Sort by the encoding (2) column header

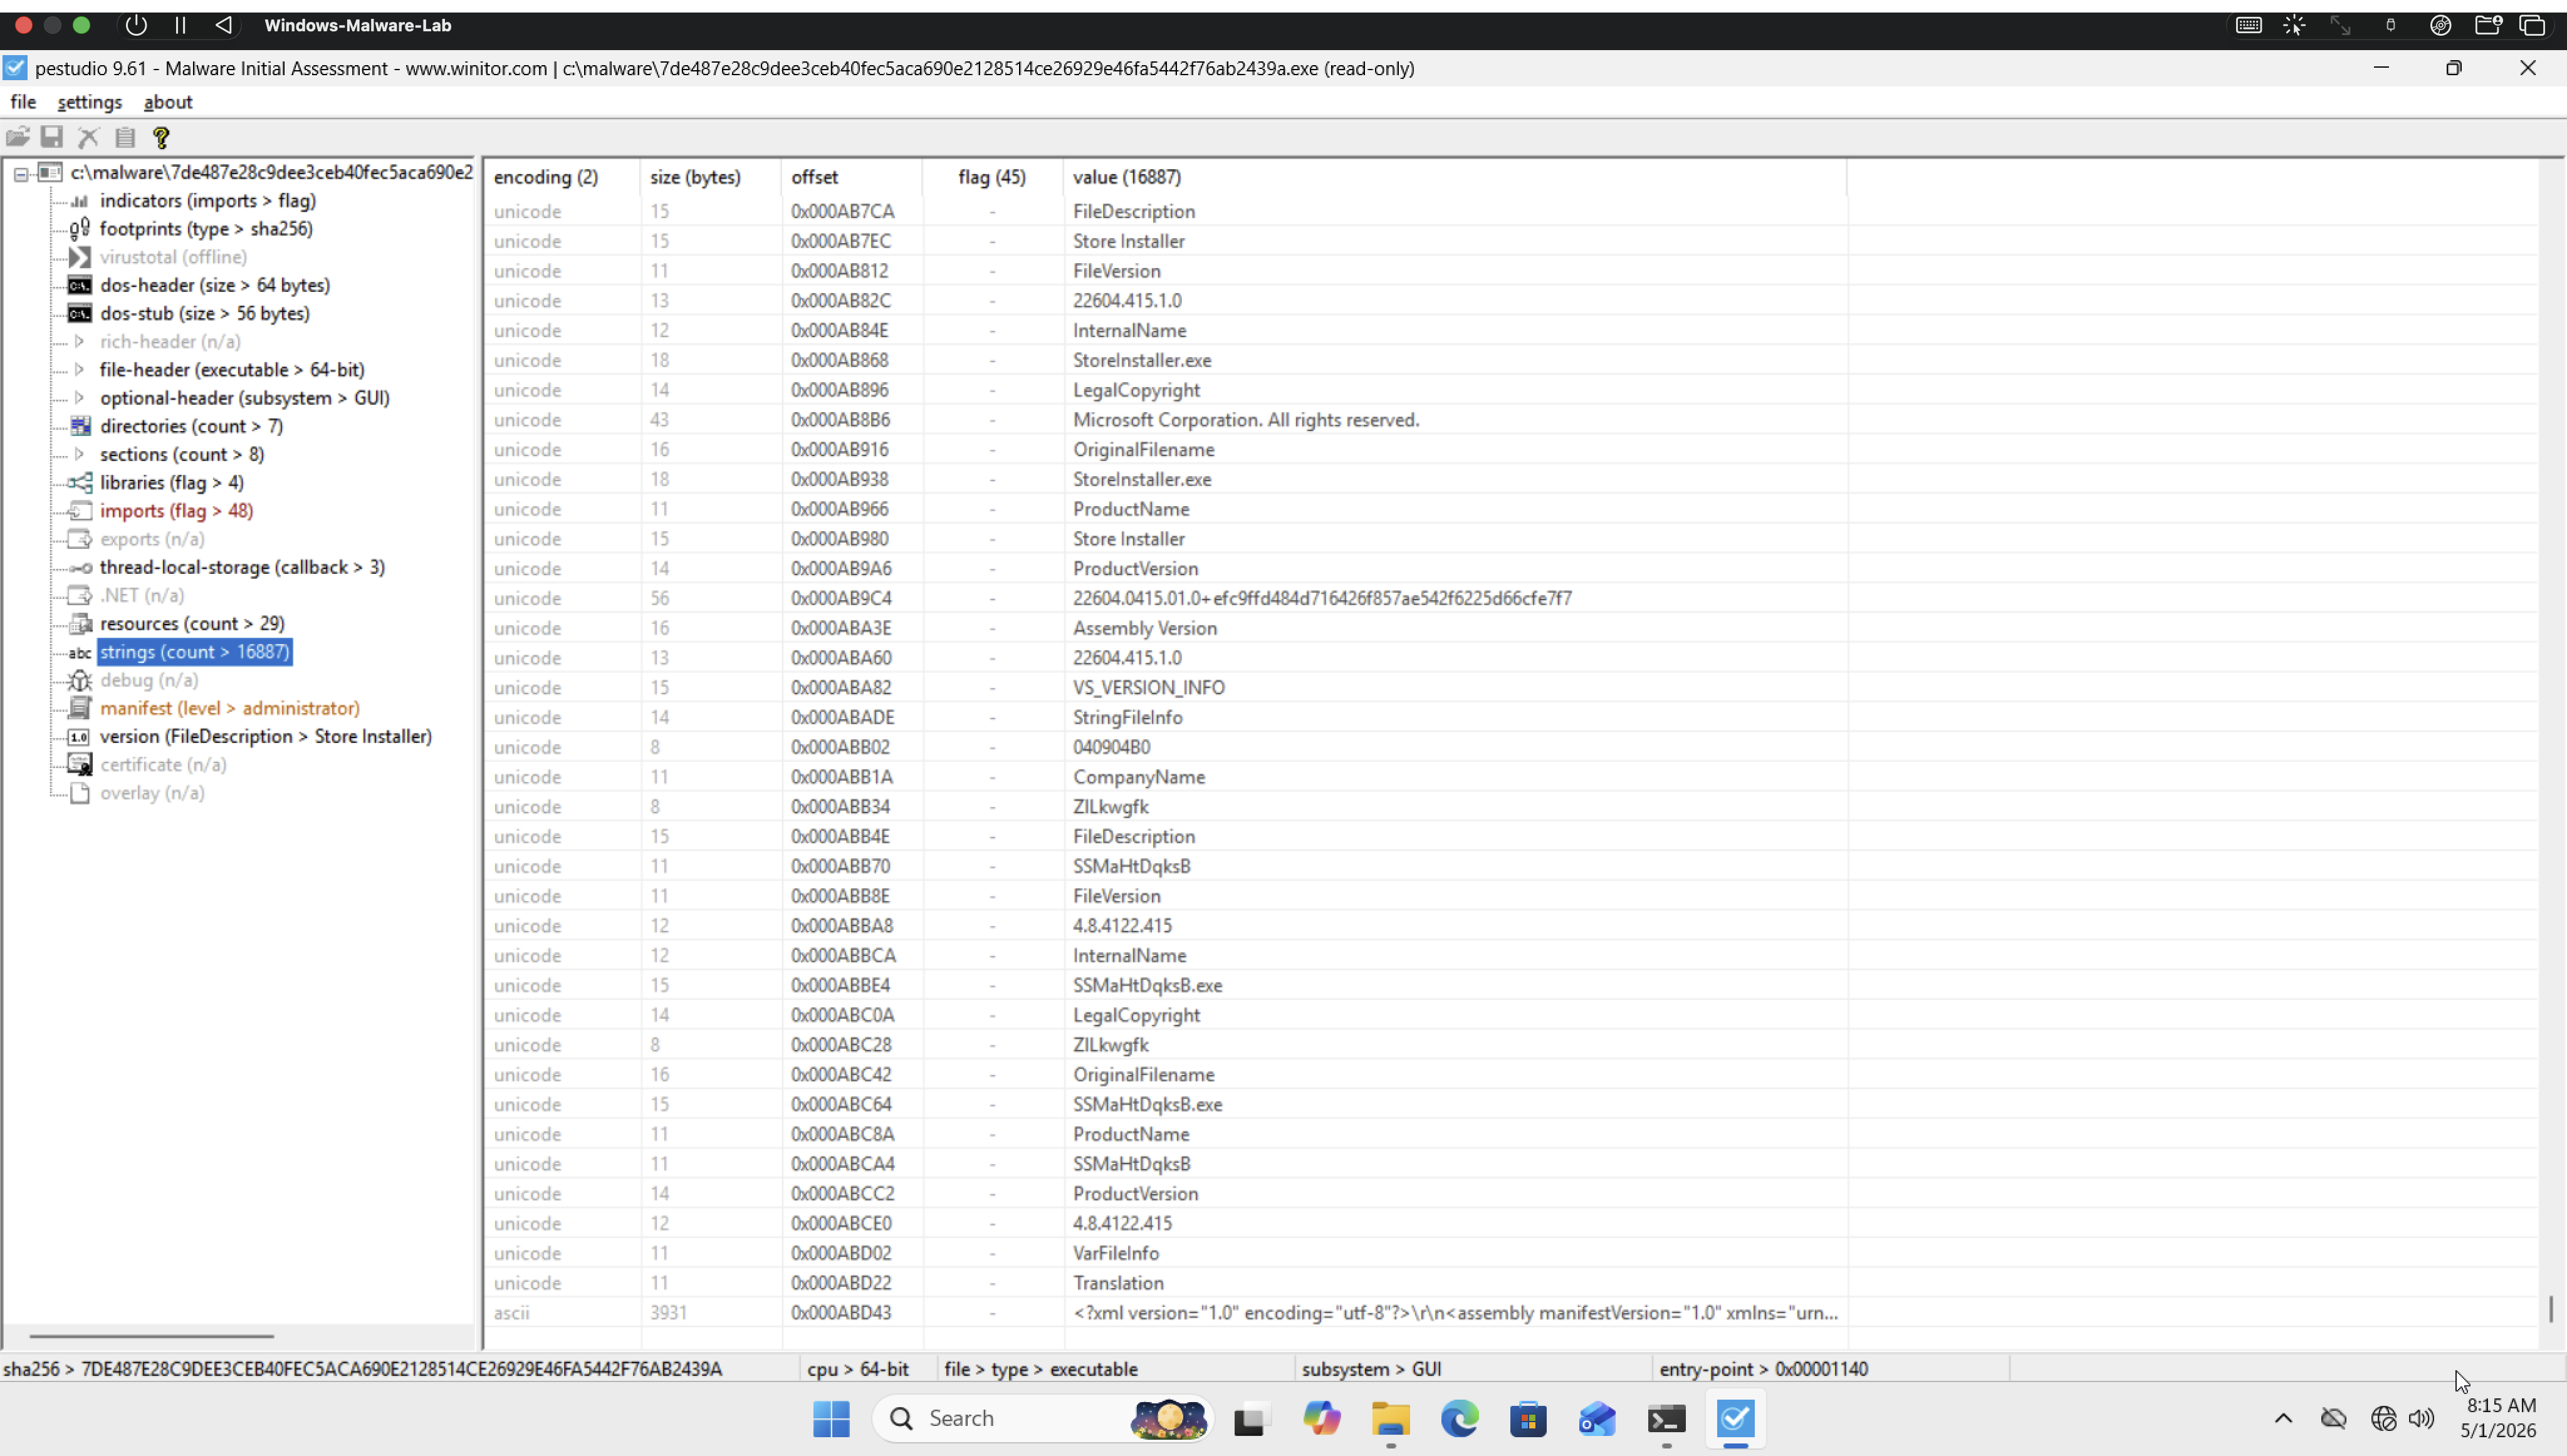561,177
